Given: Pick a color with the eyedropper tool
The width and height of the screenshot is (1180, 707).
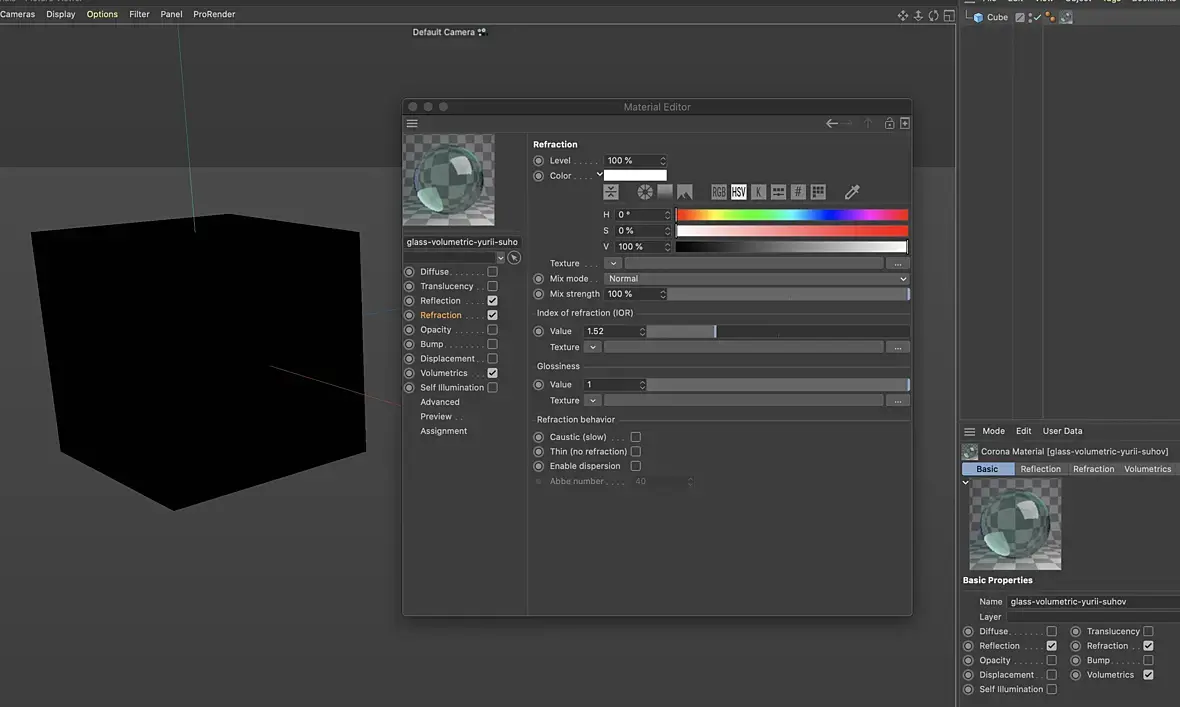Looking at the screenshot, I should click(852, 192).
